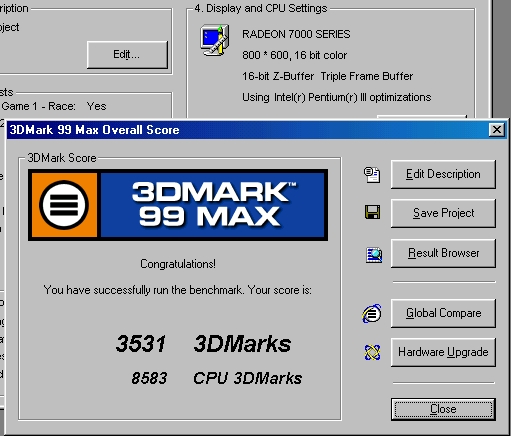Click the X button in score dialog title bar
Screen dimensions: 511x436
(x=496, y=129)
